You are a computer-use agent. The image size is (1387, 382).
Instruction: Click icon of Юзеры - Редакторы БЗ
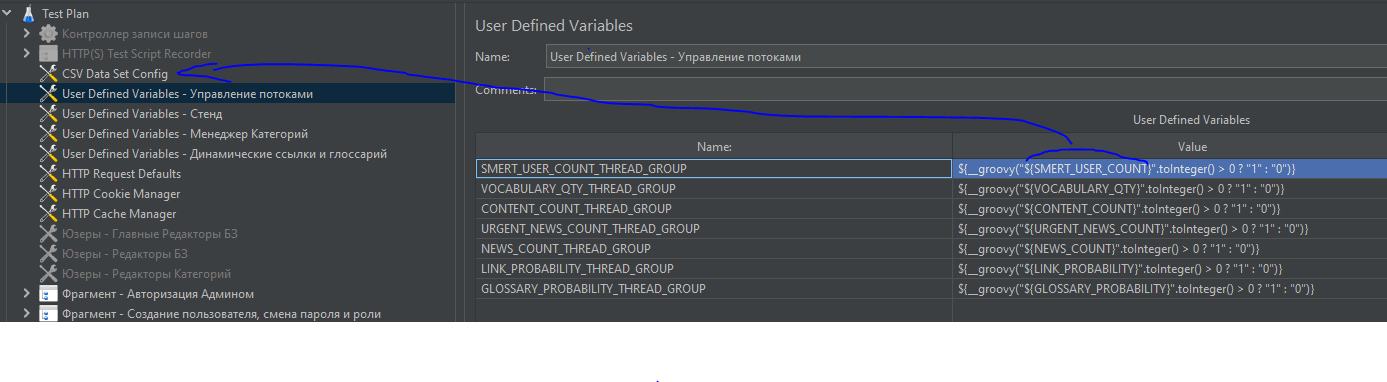(x=48, y=254)
